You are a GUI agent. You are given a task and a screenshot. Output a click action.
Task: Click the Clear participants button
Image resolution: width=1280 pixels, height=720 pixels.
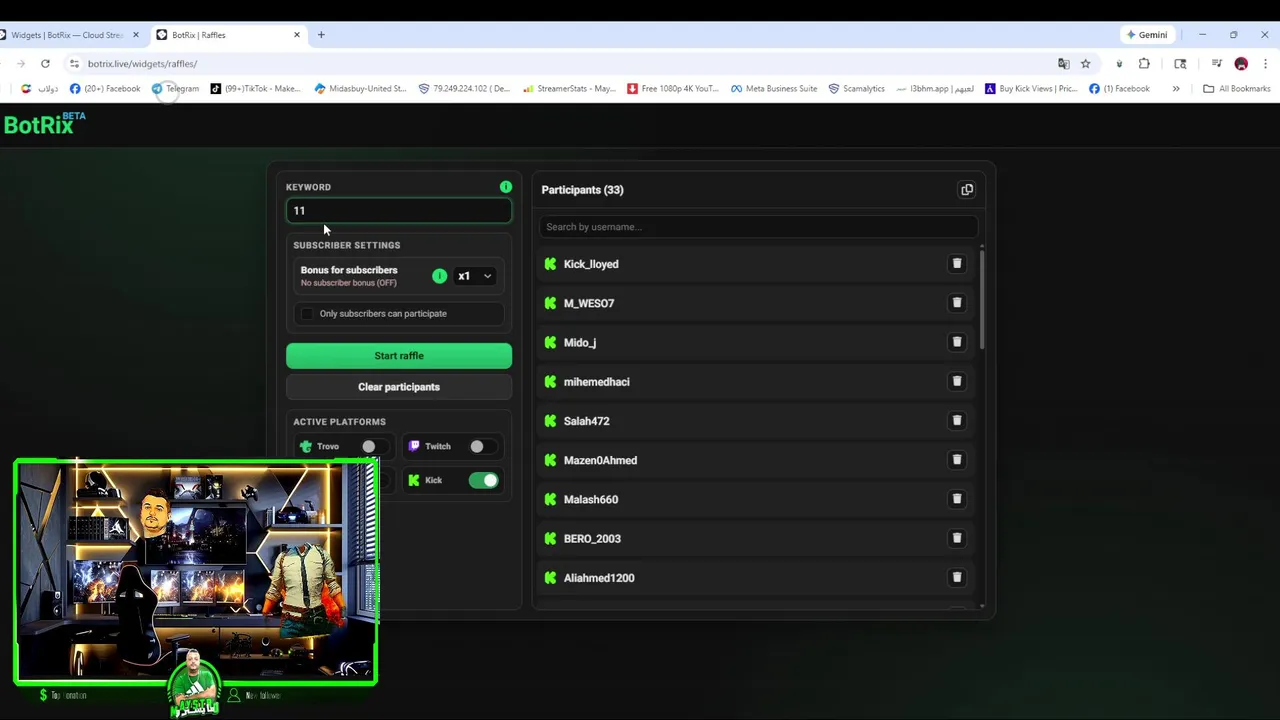tap(399, 387)
